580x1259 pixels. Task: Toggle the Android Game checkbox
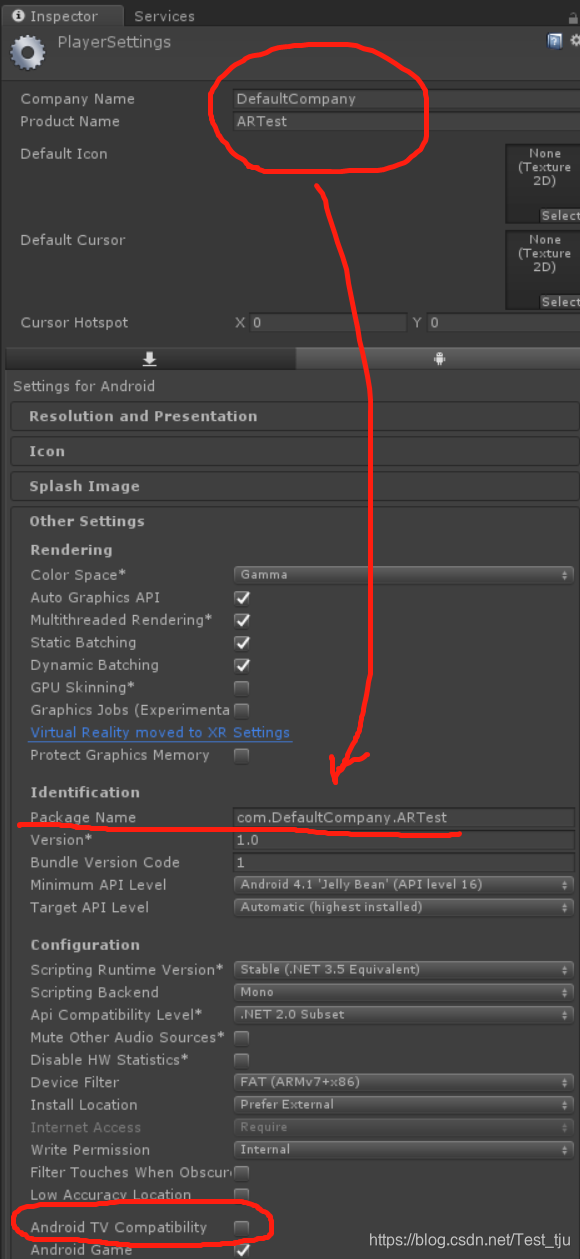[x=241, y=1249]
